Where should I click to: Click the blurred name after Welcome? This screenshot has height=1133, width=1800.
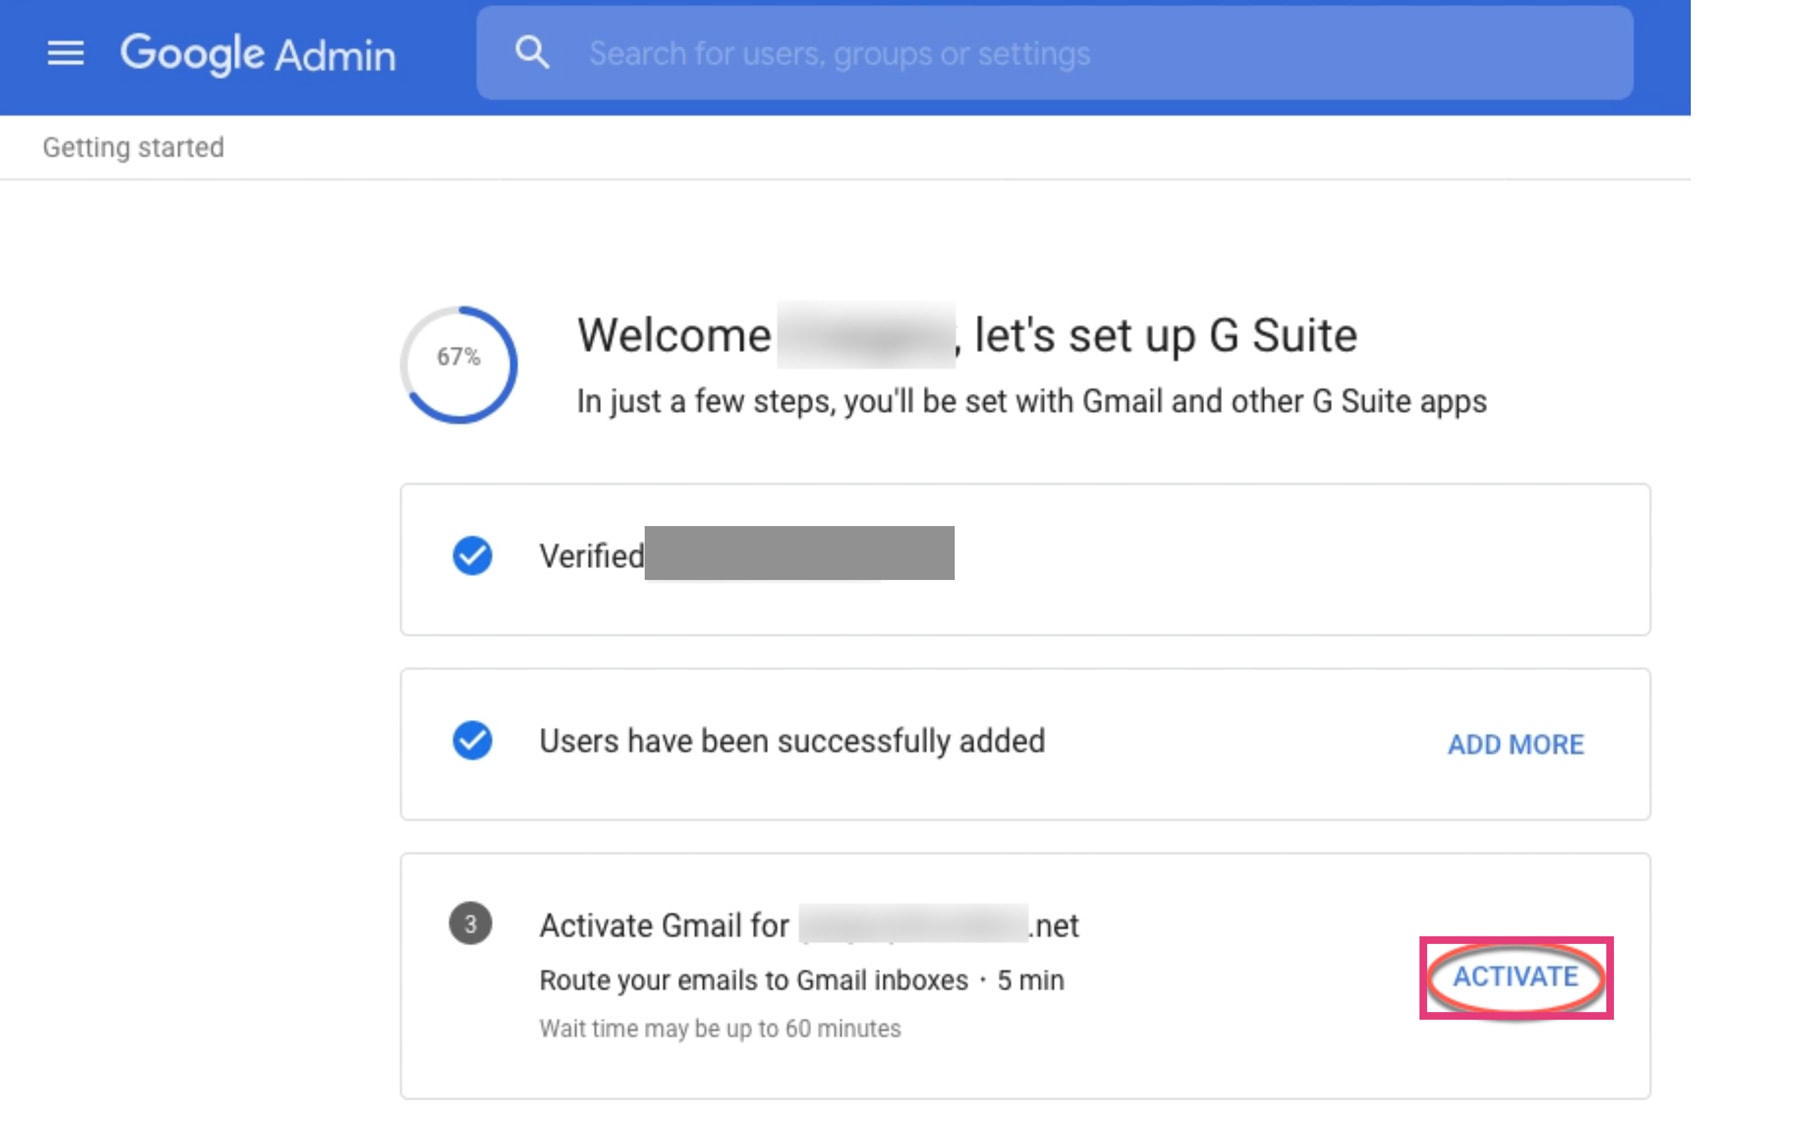point(866,335)
